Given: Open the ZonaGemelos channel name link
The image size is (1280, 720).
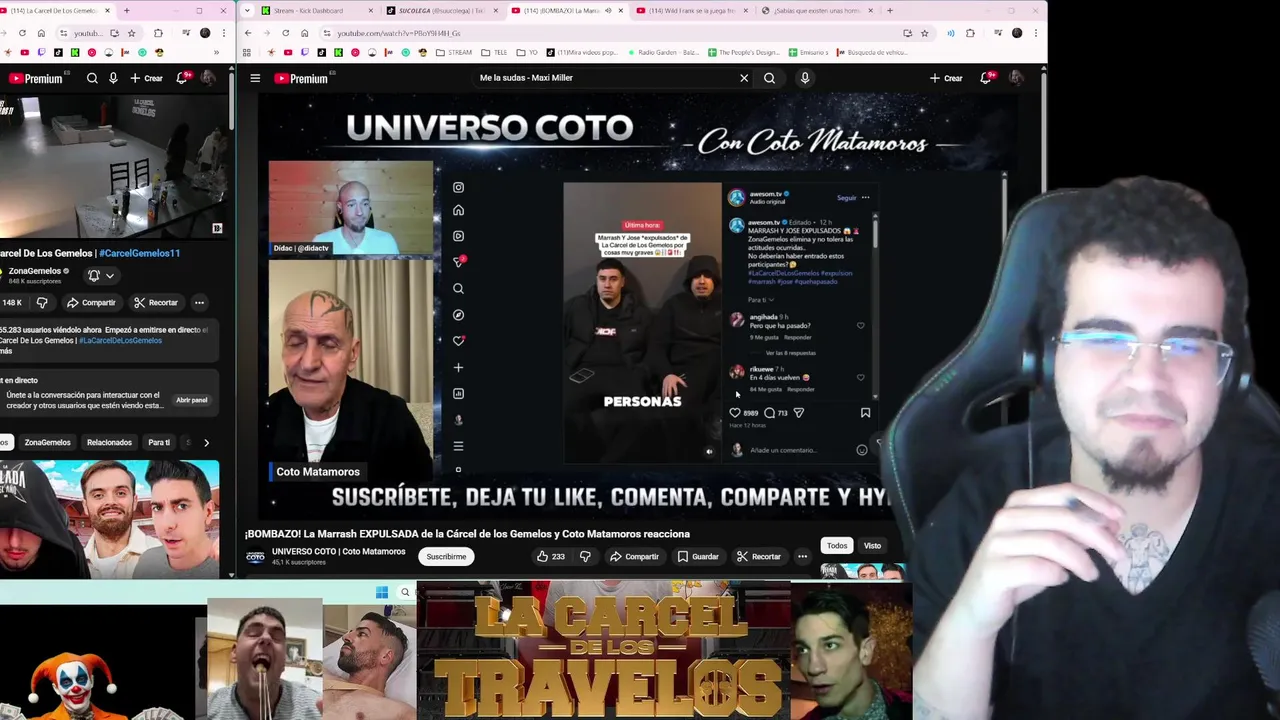Looking at the screenshot, I should (x=33, y=271).
